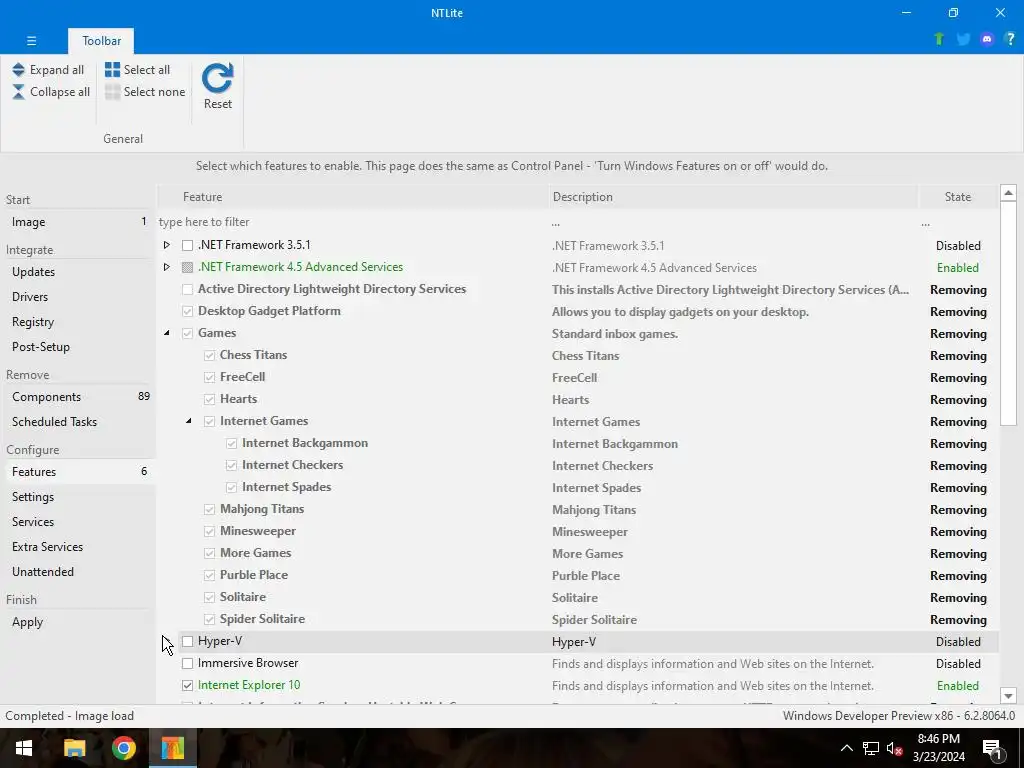
Task: Open the Updates page in sidebar
Action: tap(78, 272)
